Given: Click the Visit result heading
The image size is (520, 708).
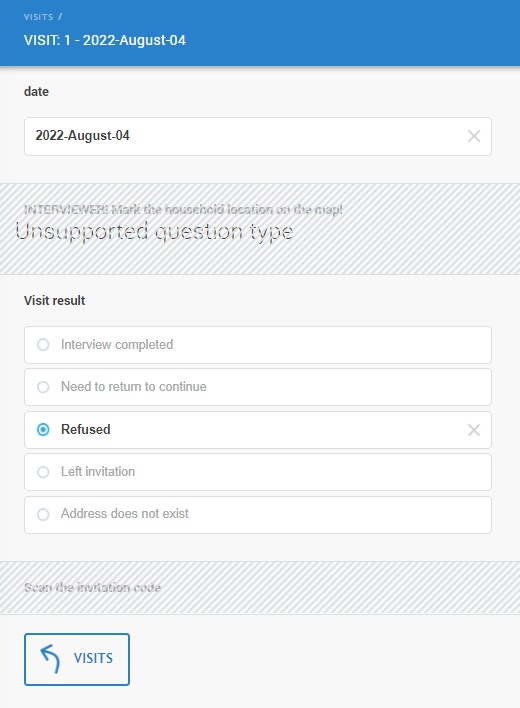Looking at the screenshot, I should click(55, 301).
